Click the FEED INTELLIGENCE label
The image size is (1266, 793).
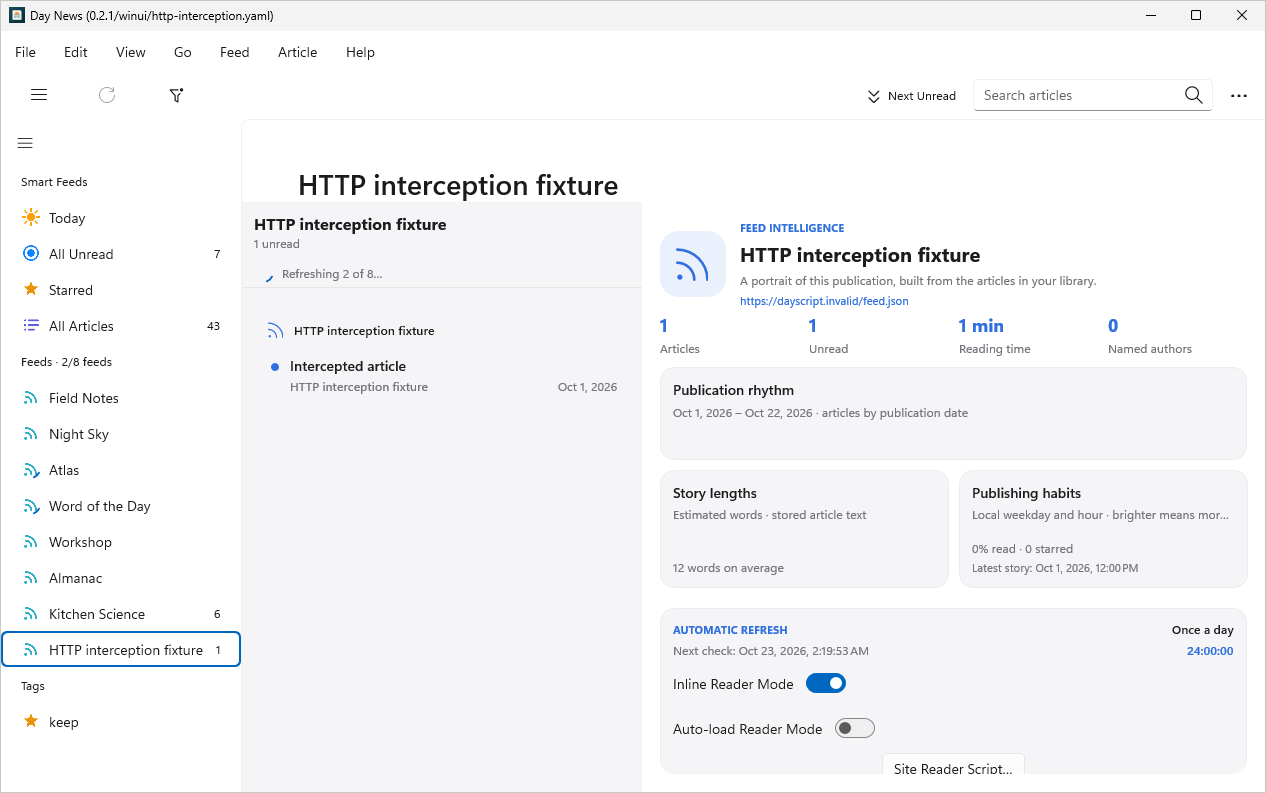pyautogui.click(x=792, y=228)
